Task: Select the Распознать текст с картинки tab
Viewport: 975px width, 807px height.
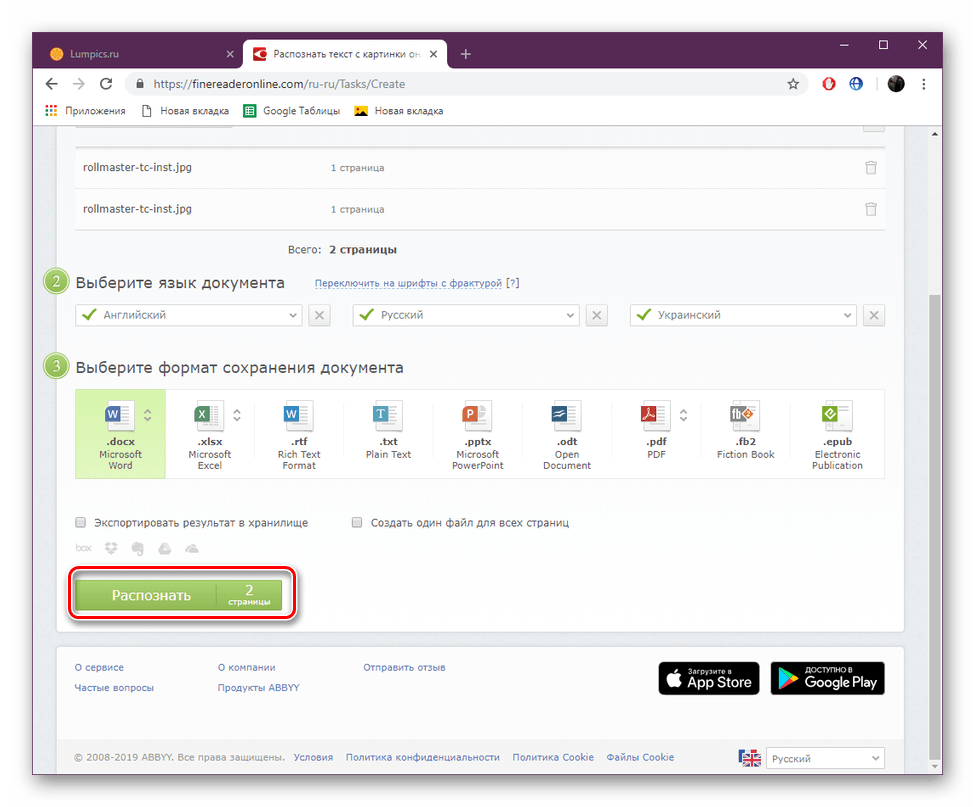Action: 344,54
